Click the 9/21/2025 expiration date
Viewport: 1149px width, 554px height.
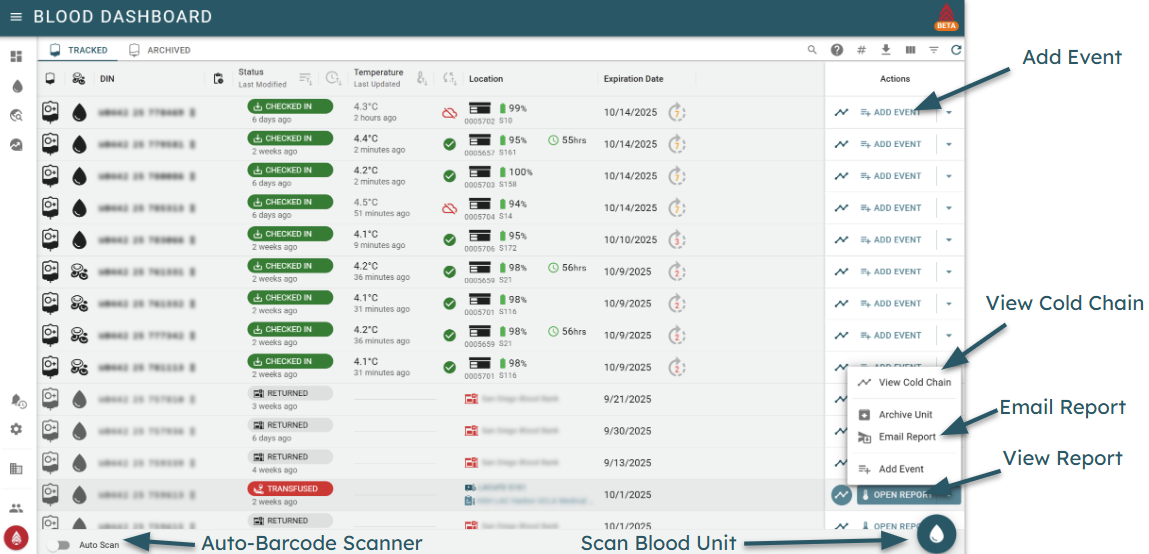coord(627,399)
